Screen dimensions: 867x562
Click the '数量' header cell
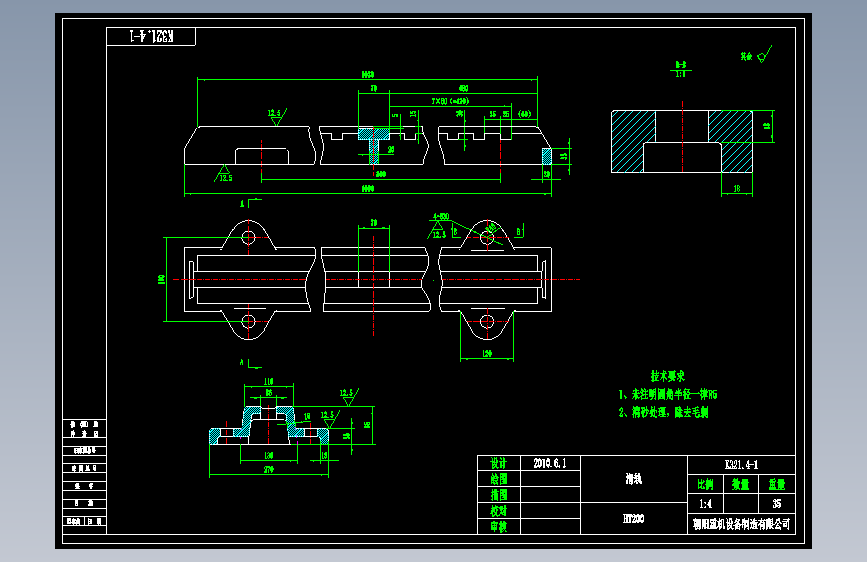[x=740, y=485]
